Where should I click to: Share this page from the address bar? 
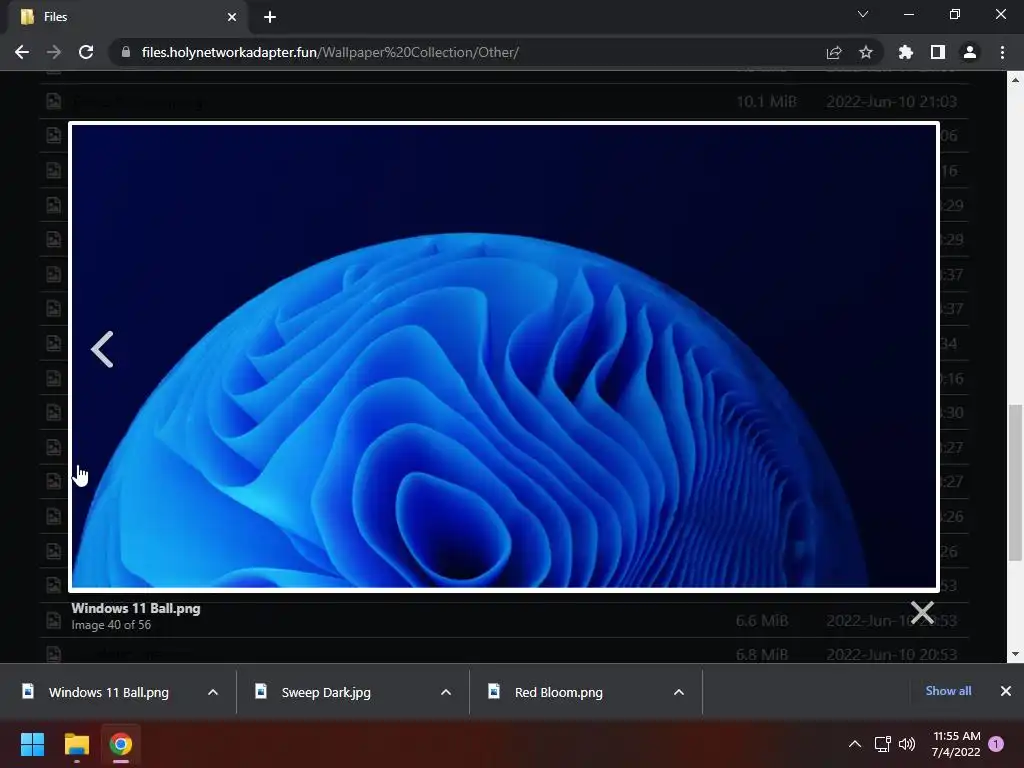pos(834,52)
